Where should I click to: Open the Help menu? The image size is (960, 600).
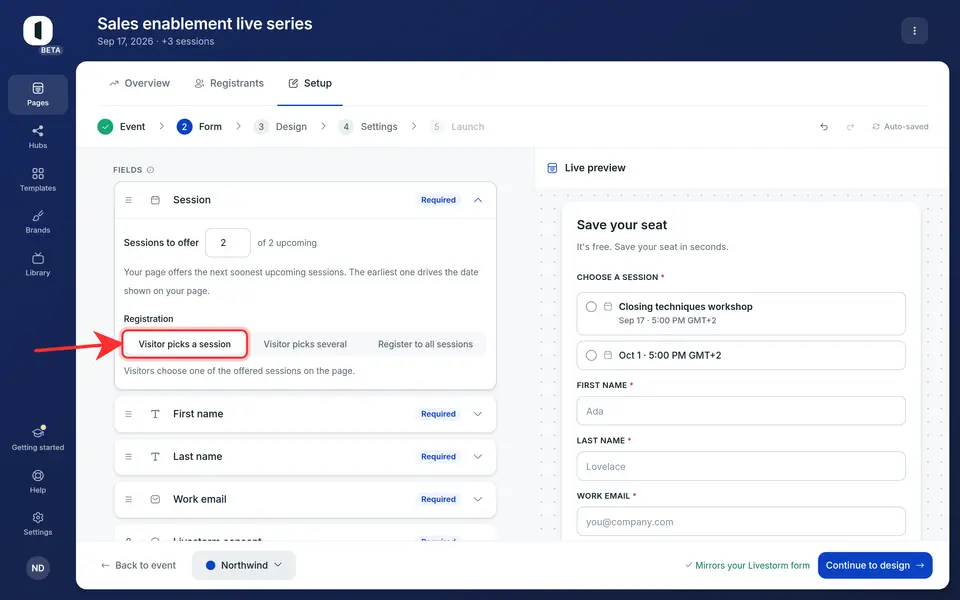tap(38, 481)
